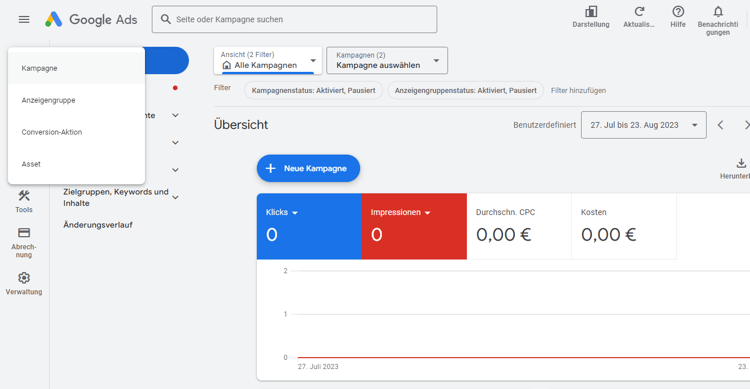Click the Benutzerdefiniert label
750x389 pixels.
coord(544,125)
